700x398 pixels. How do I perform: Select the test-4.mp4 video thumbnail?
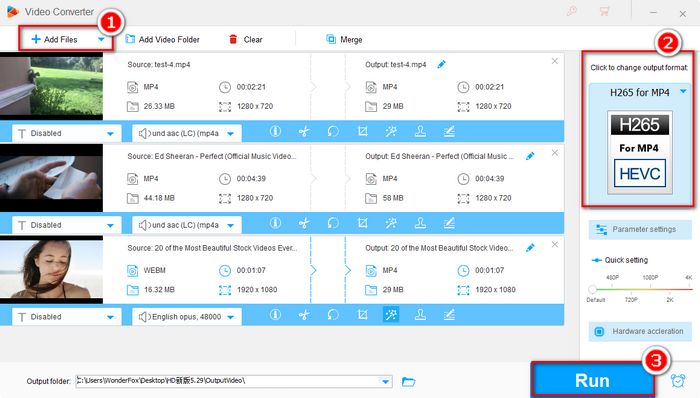click(x=51, y=86)
